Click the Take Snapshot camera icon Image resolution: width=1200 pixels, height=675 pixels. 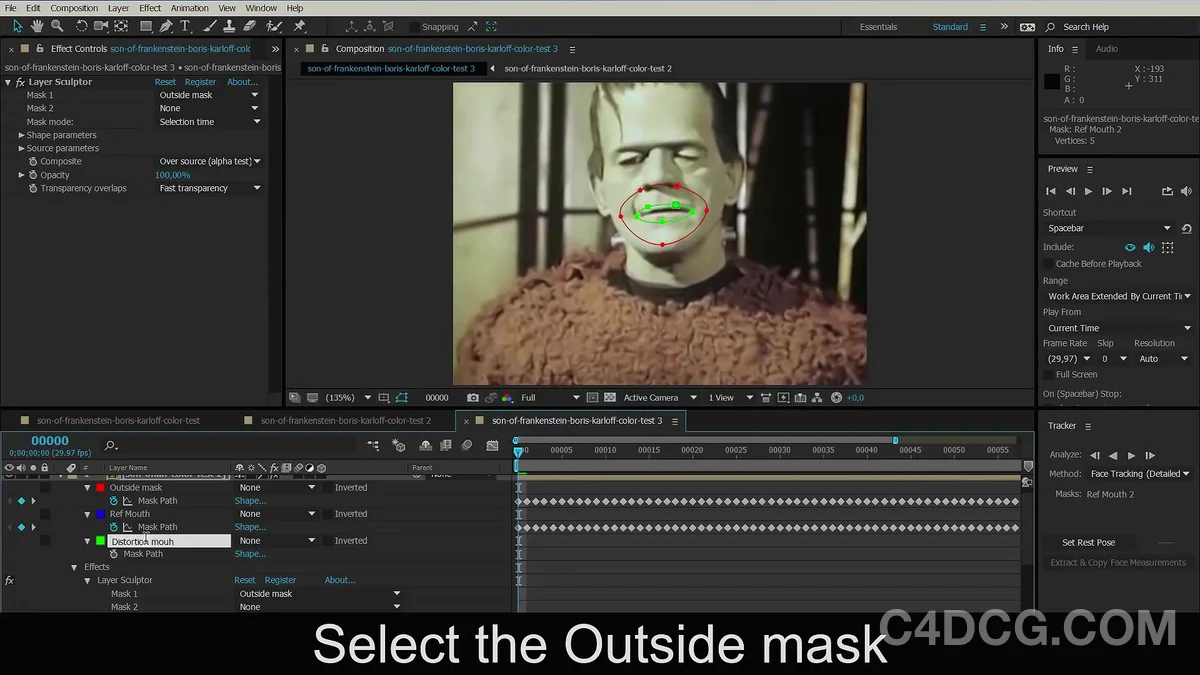point(473,397)
